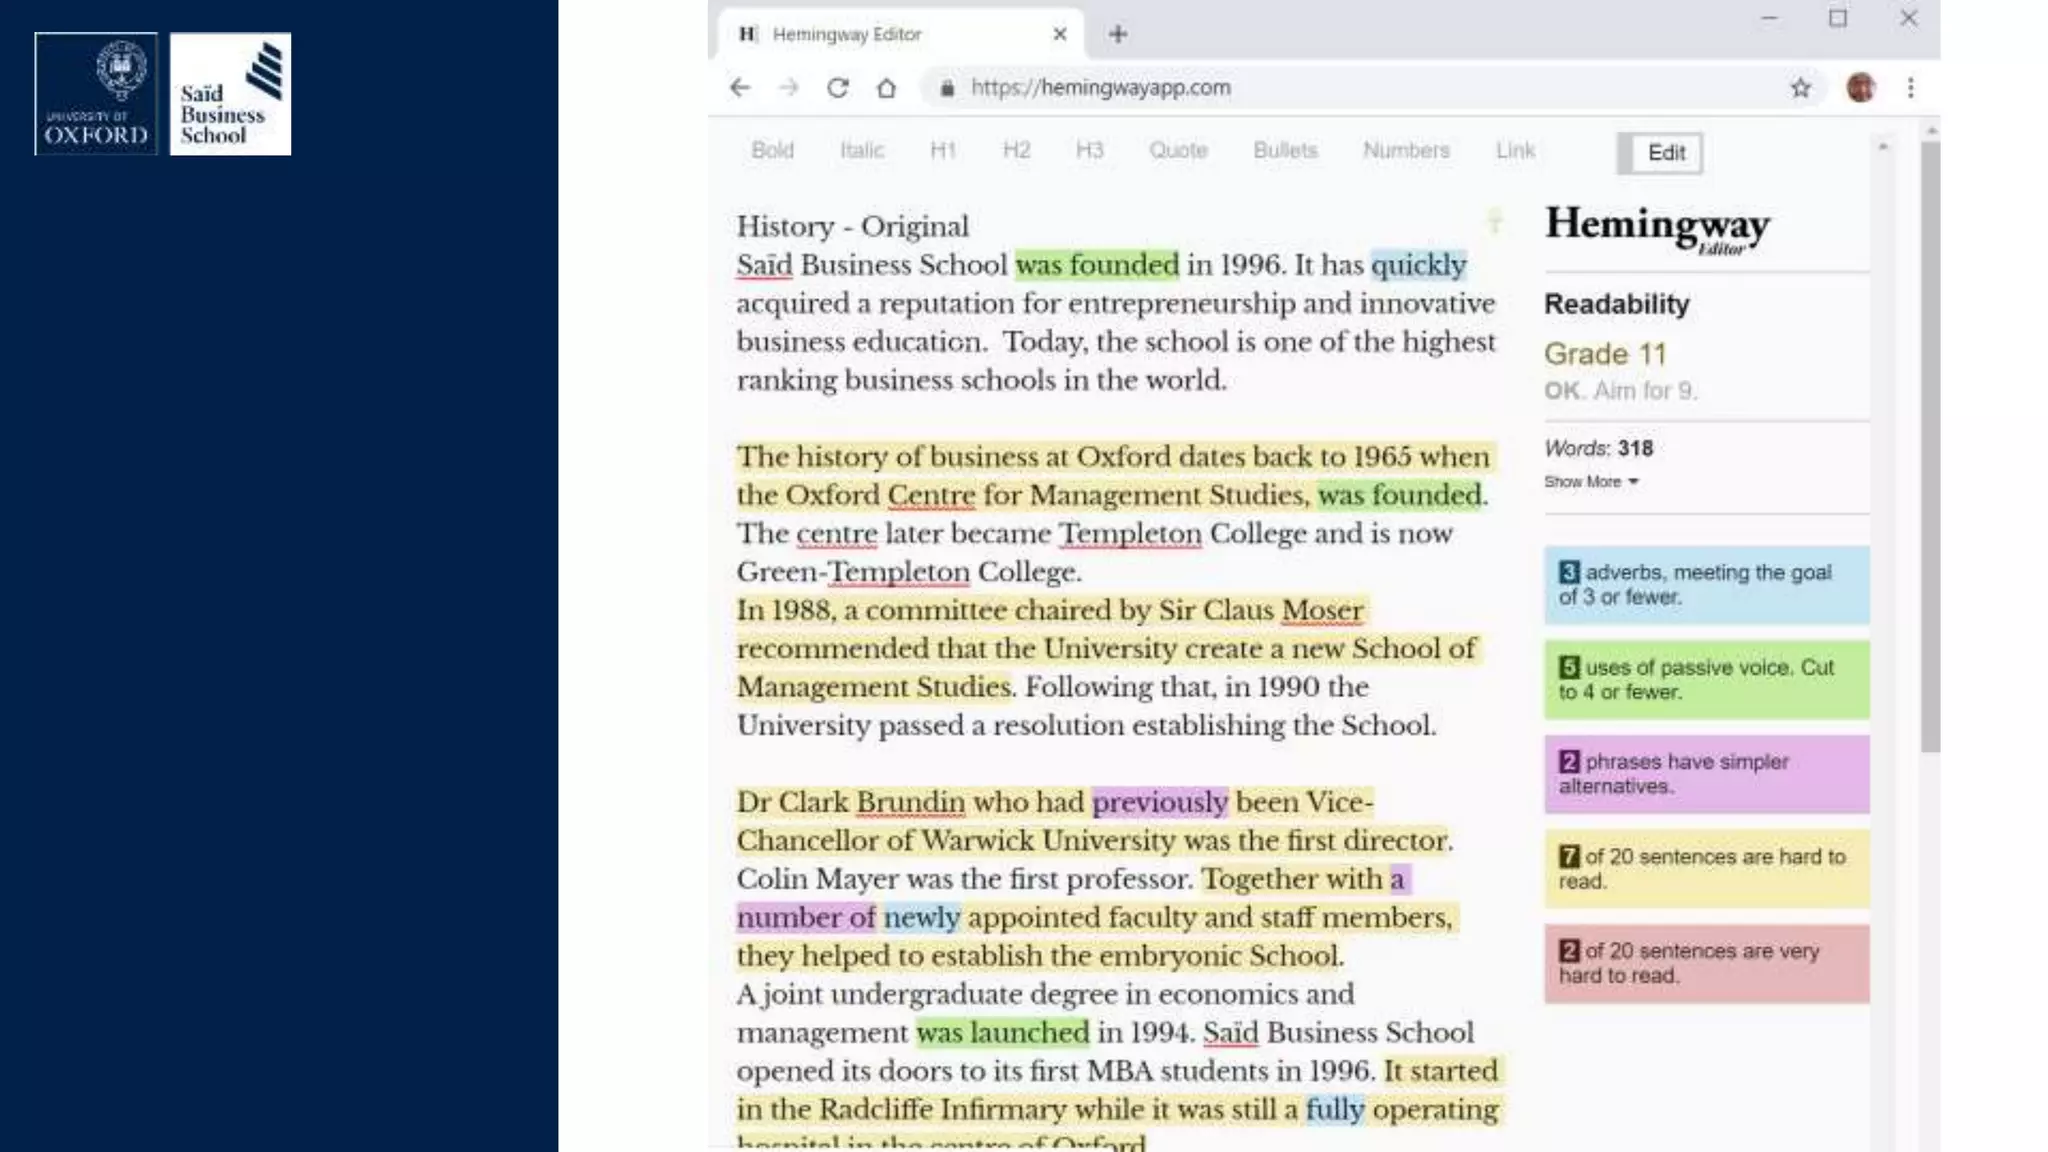This screenshot has height=1152, width=2048.
Task: Click the browser back arrow
Action: [x=740, y=88]
